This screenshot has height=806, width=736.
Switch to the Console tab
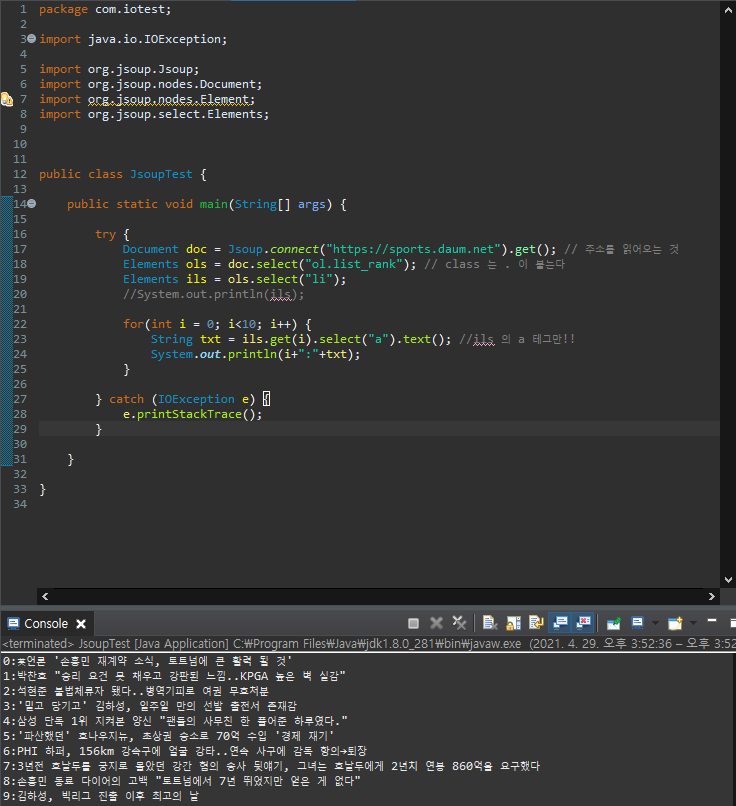(x=46, y=624)
